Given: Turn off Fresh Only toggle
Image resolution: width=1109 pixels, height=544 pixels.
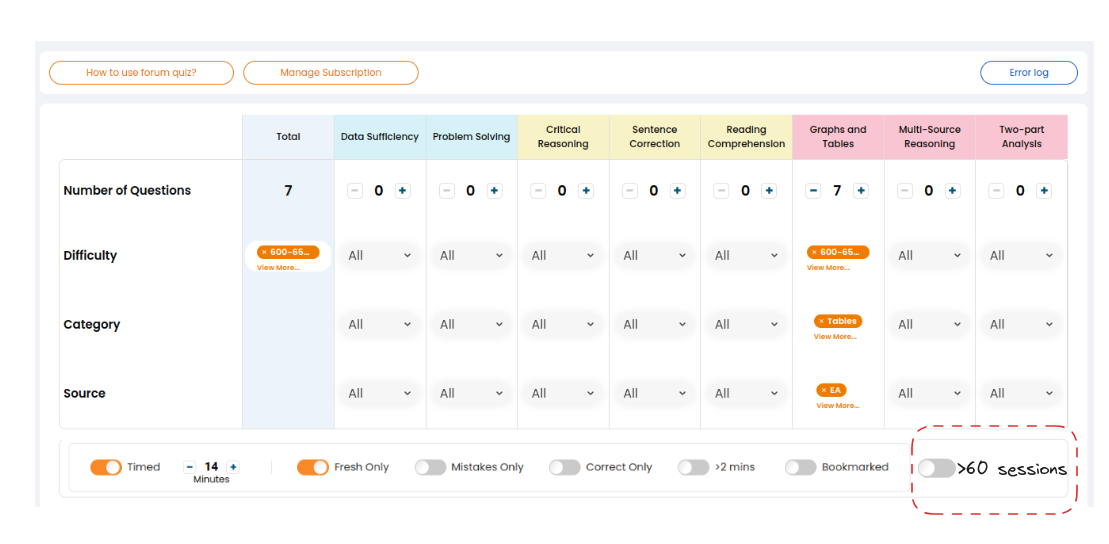Looking at the screenshot, I should point(313,467).
